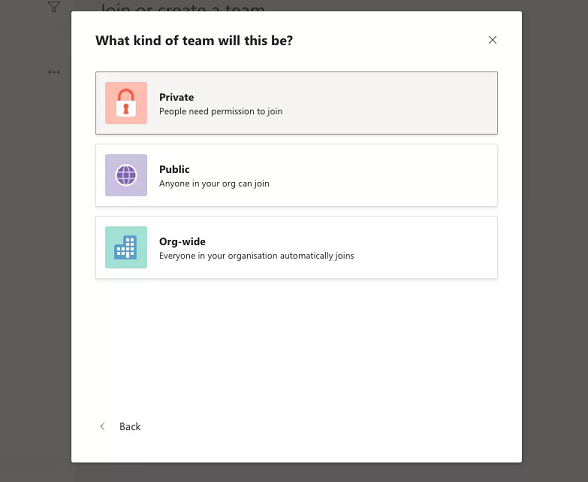Click the purple globe Public icon

(x=126, y=175)
